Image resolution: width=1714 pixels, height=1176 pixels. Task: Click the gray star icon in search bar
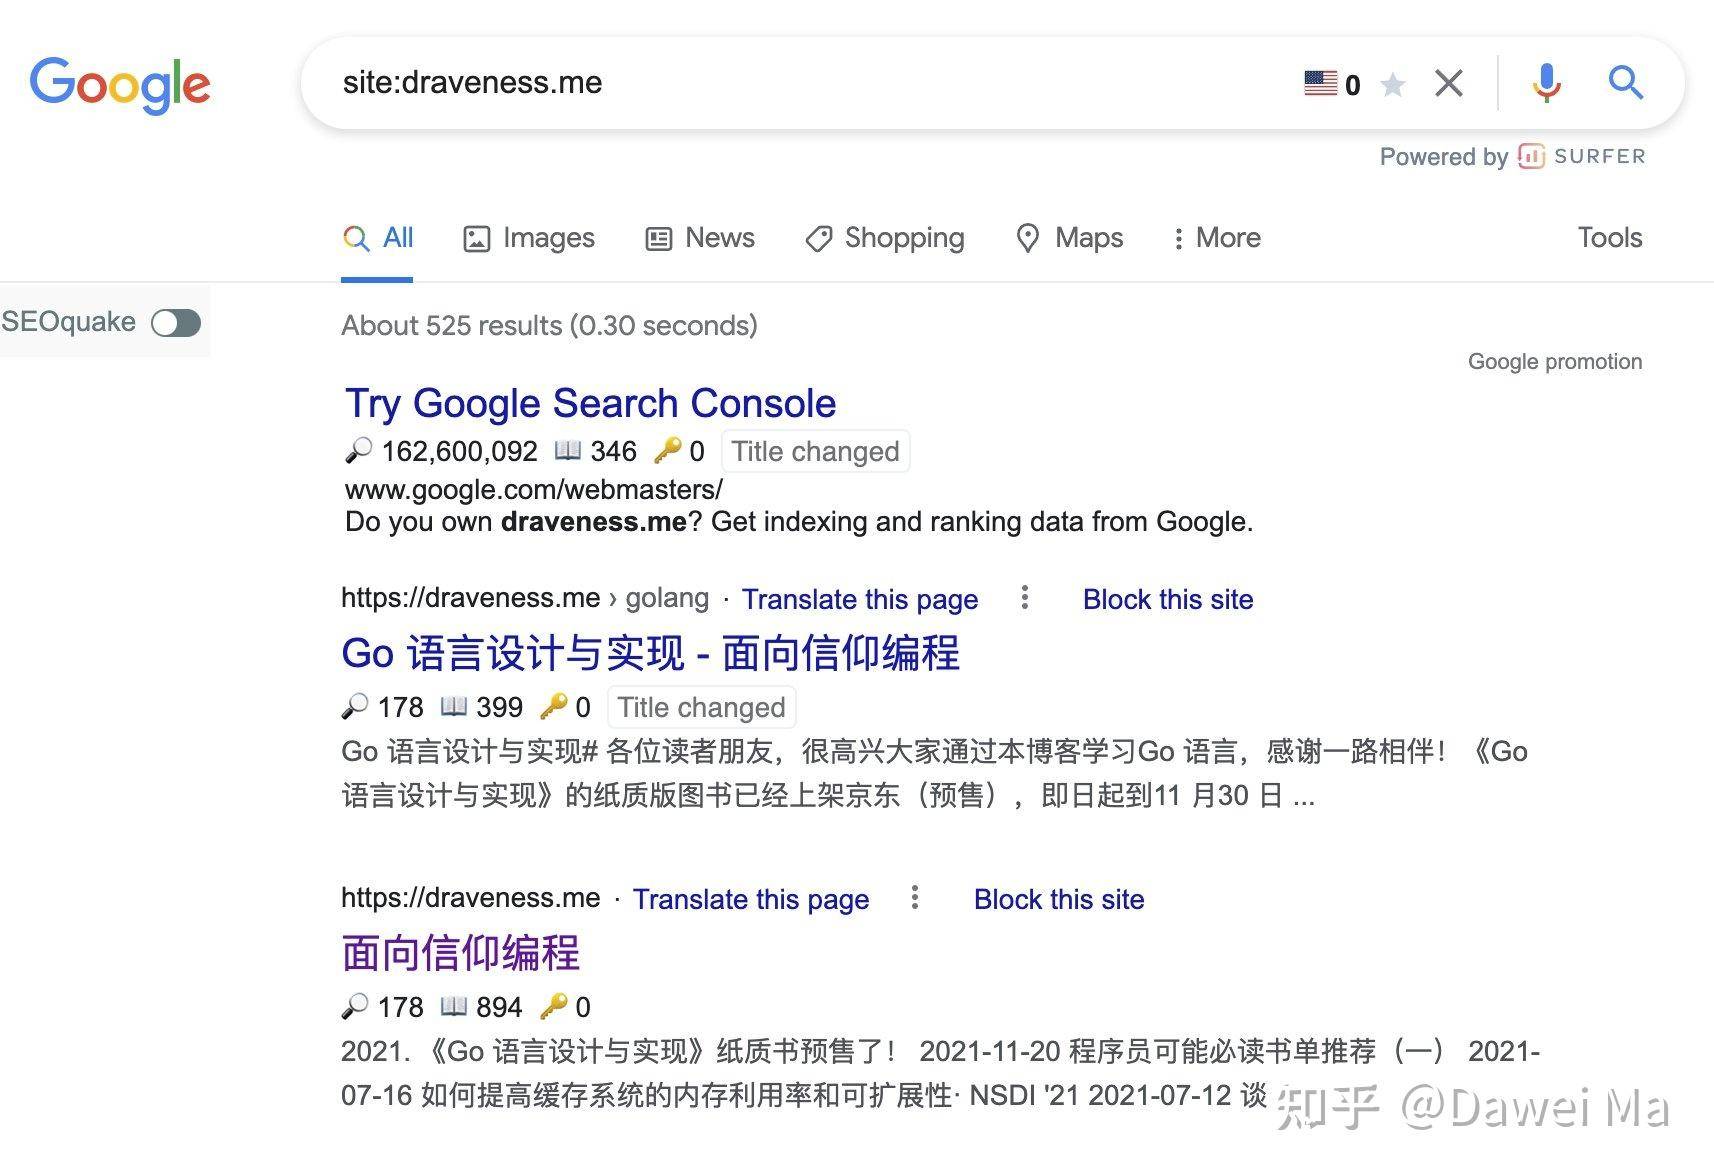pyautogui.click(x=1392, y=85)
